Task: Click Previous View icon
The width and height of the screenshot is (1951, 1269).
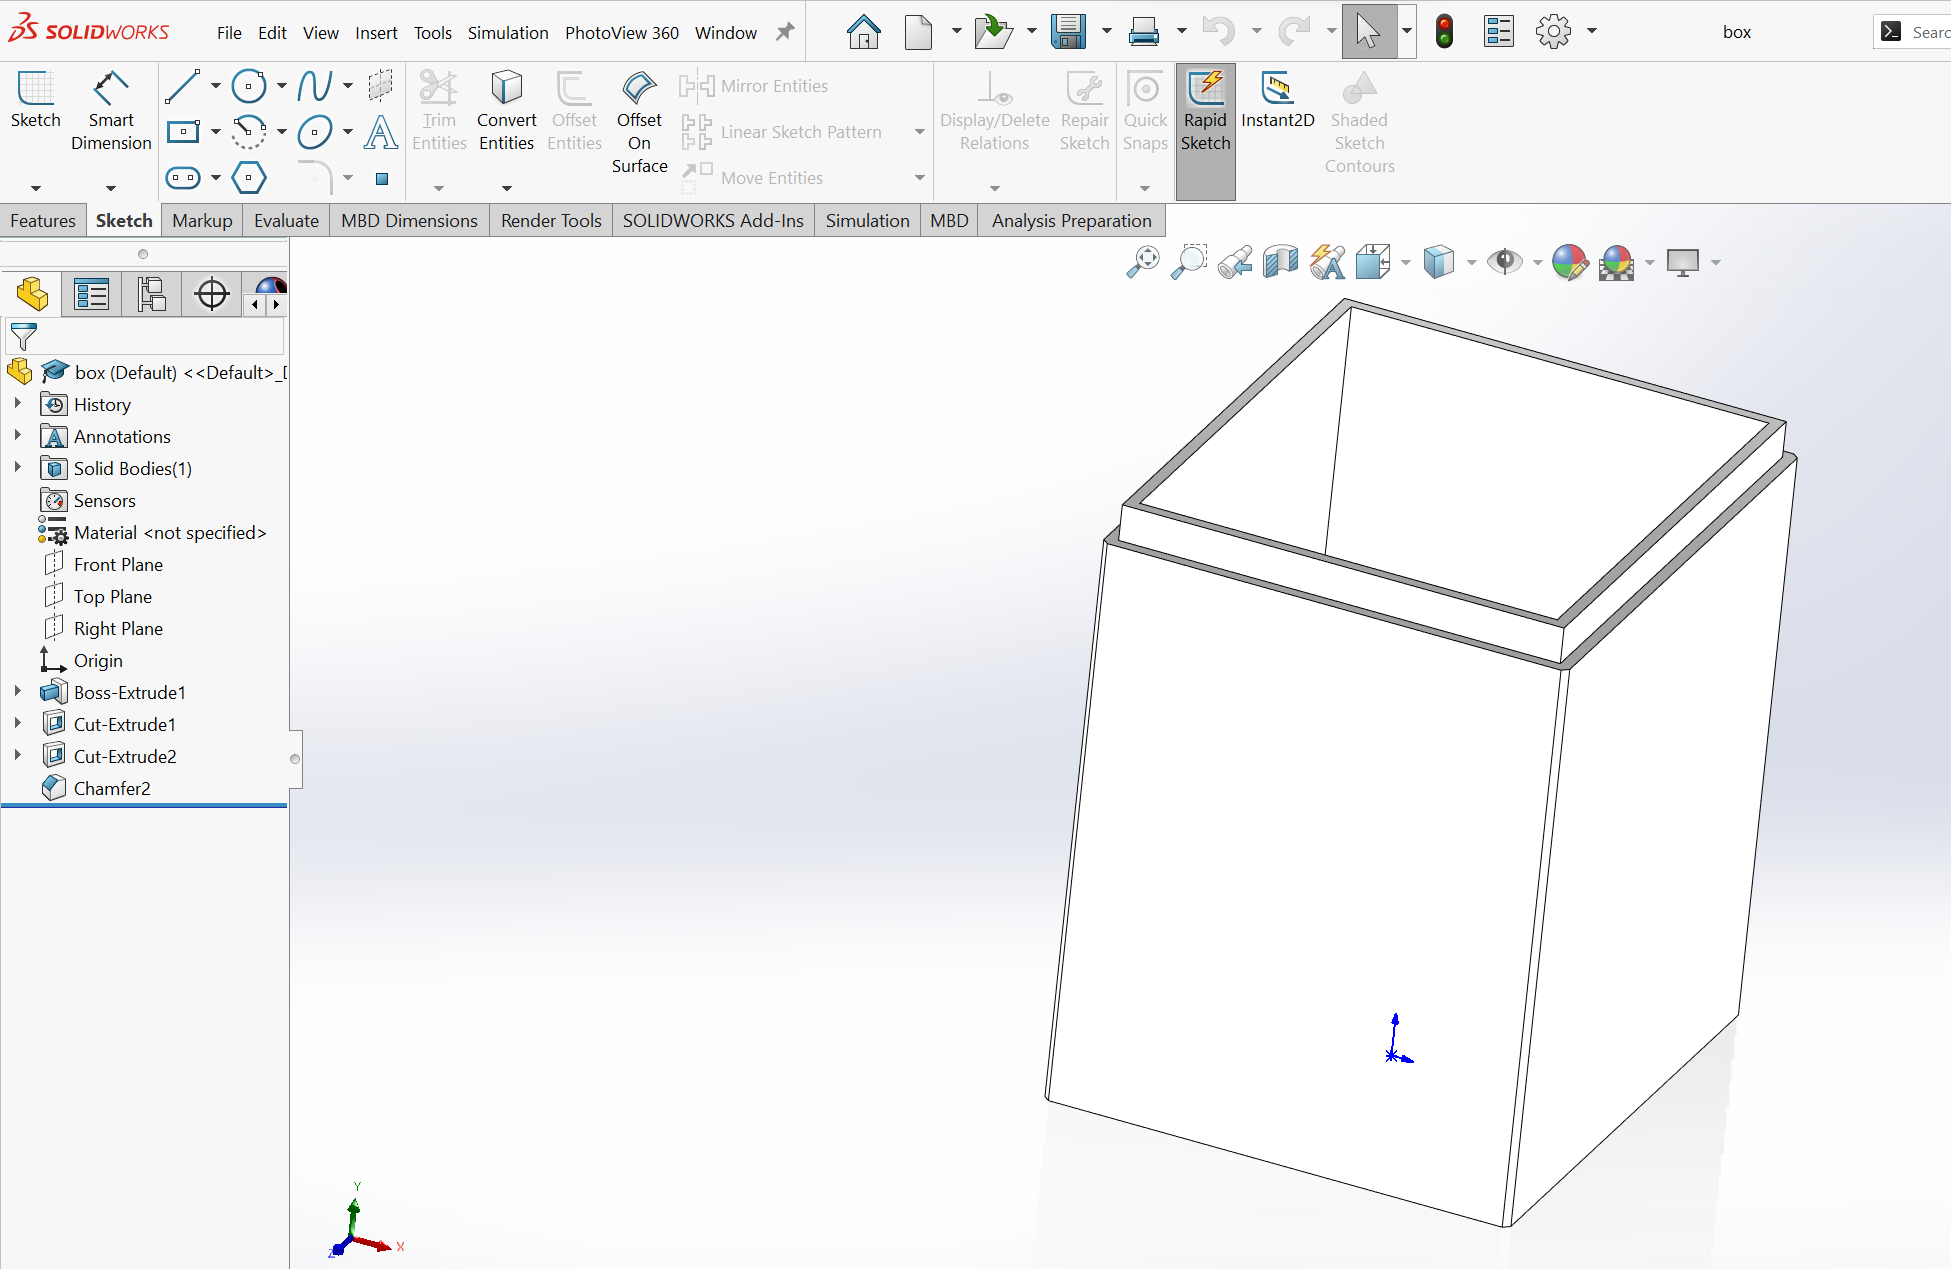Action: tap(1235, 262)
